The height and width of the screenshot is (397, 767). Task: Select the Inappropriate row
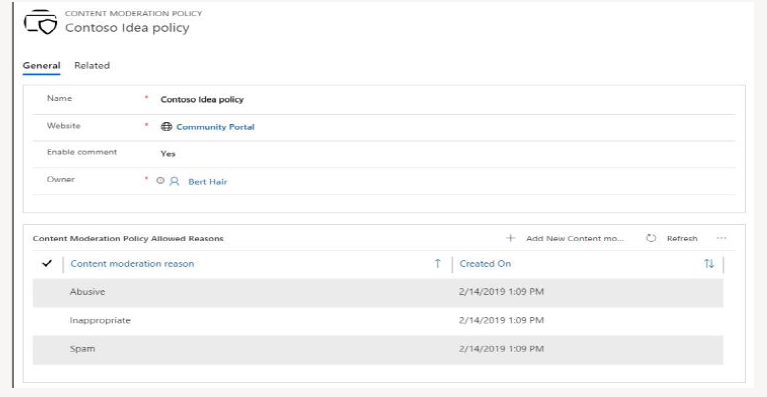pos(378,321)
